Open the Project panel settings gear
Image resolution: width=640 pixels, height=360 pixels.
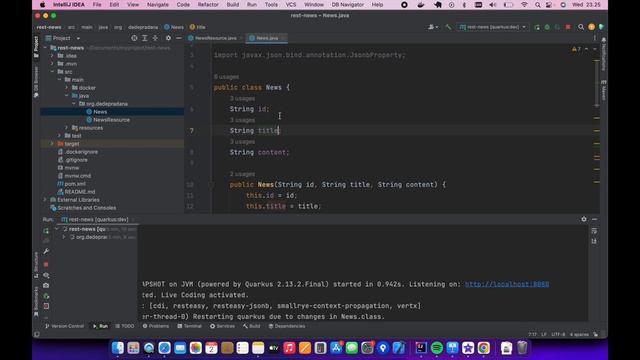[168, 38]
